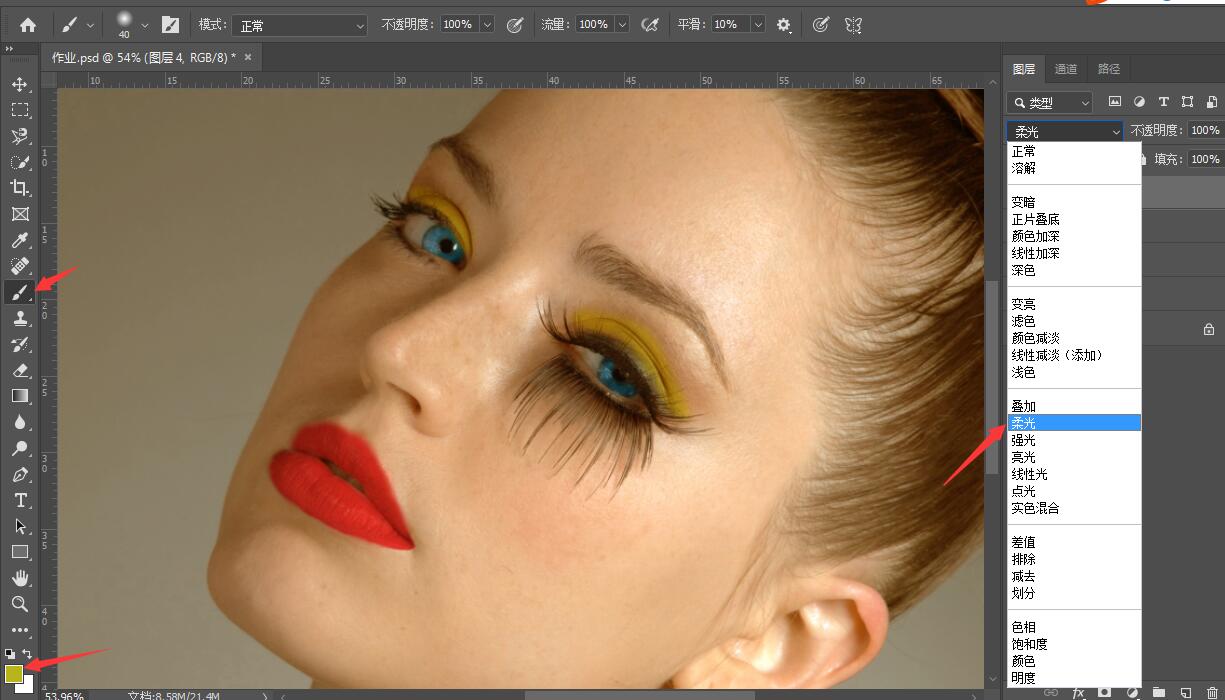Select the Crop tool
This screenshot has width=1225, height=700.
(20, 188)
